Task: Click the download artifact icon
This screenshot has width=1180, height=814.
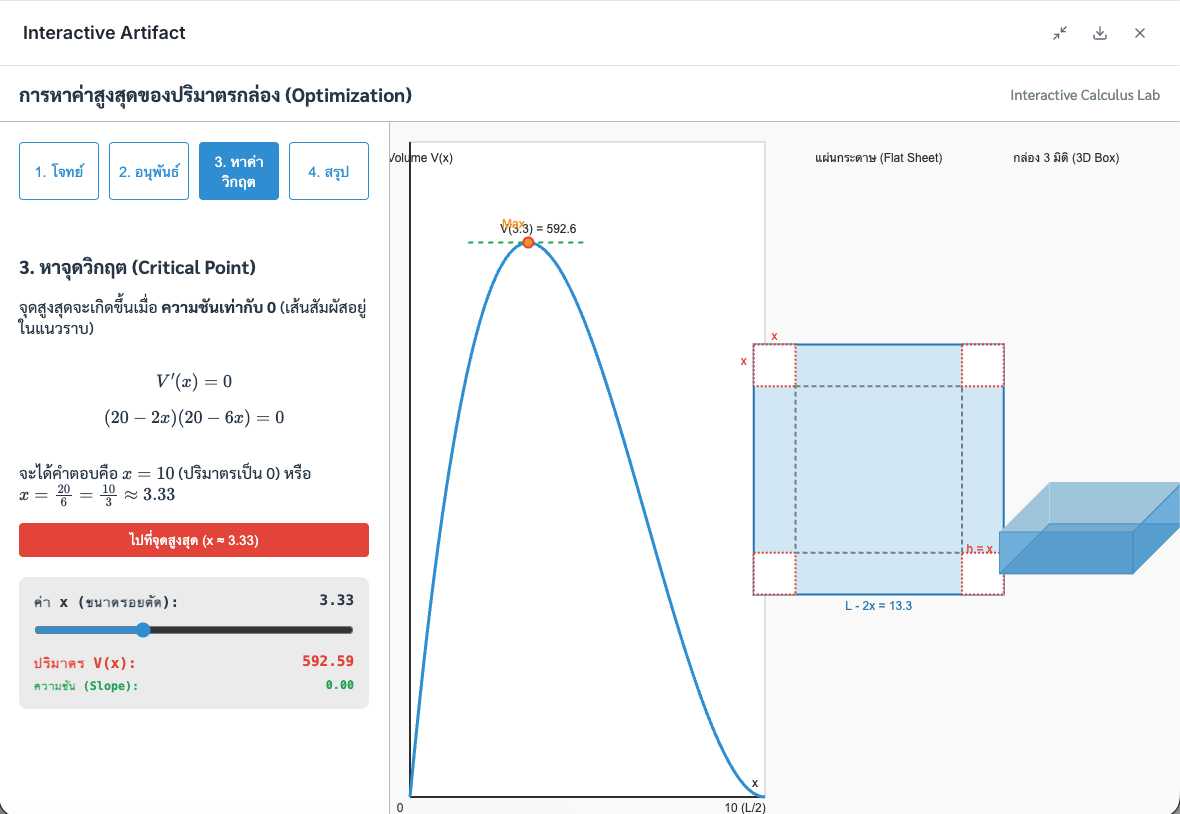Action: (x=1100, y=33)
